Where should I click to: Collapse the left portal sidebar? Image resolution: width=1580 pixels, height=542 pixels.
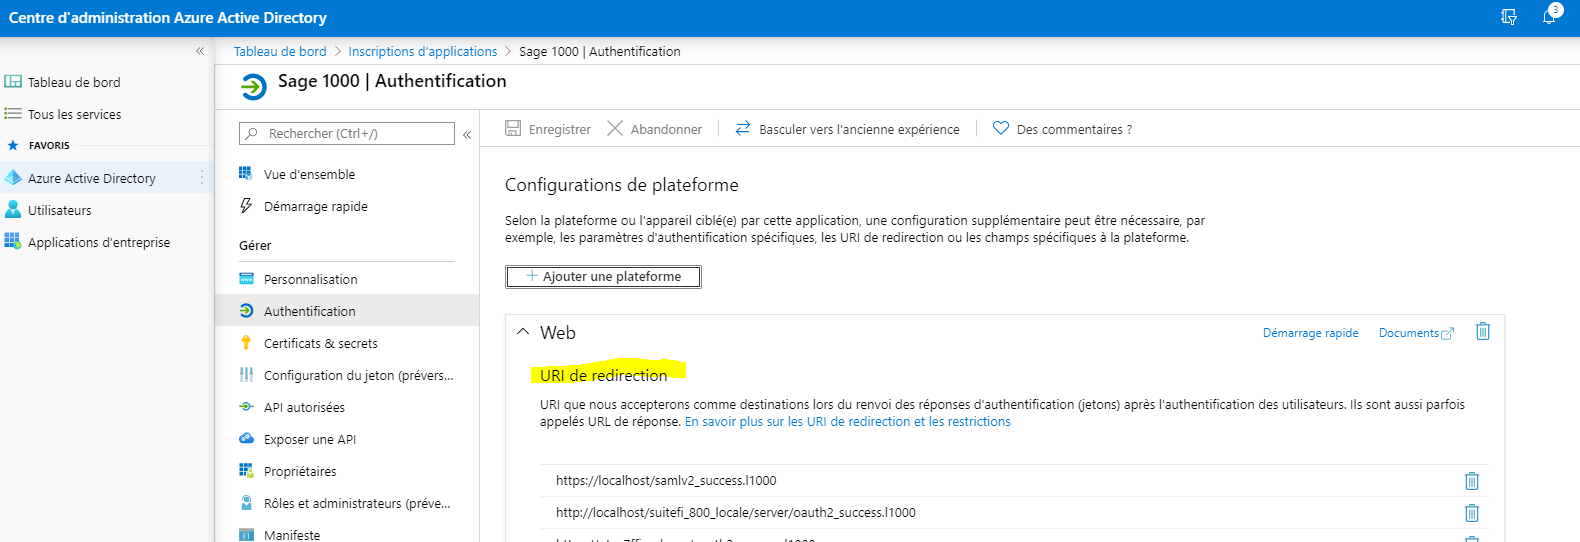200,51
